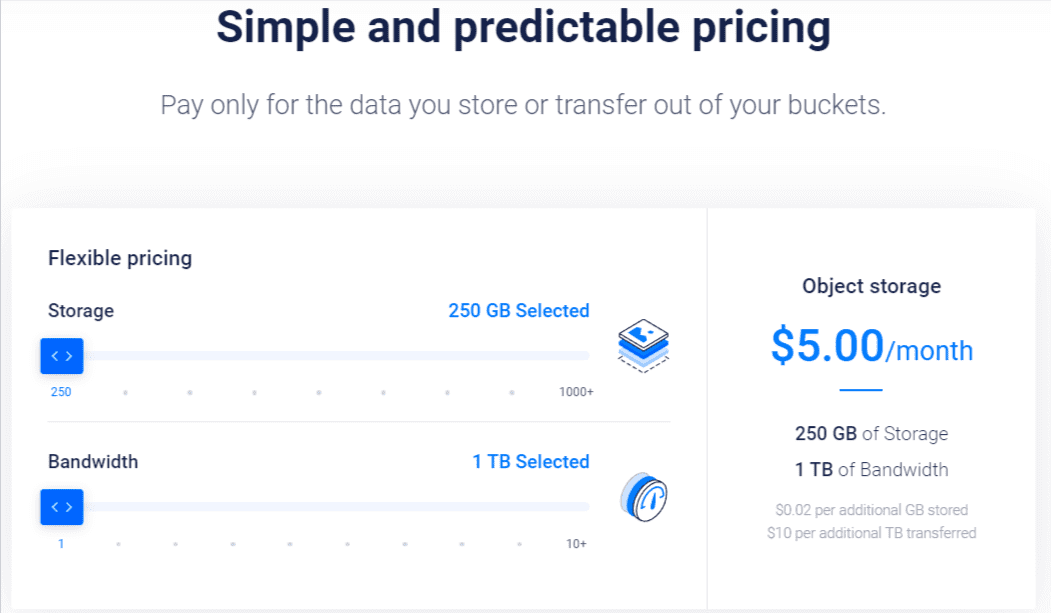1051x613 pixels.
Task: Click the "1 TB Selected" text
Action: click(x=531, y=461)
